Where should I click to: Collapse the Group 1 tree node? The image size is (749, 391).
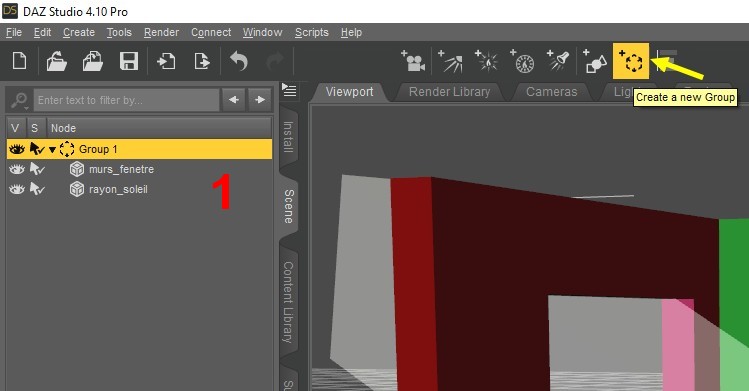[53, 150]
